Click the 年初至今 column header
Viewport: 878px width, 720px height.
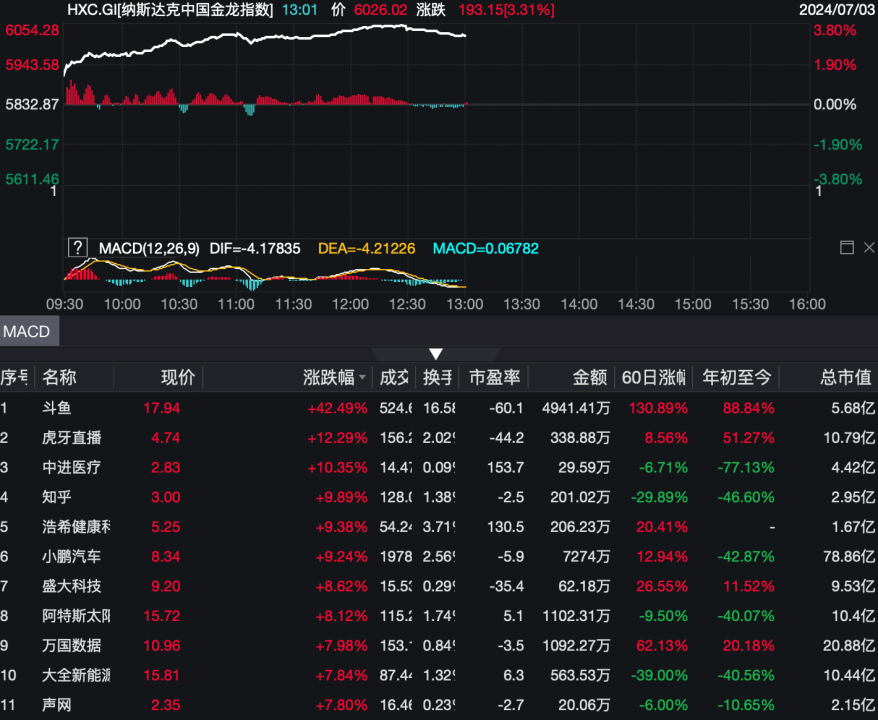pyautogui.click(x=738, y=378)
